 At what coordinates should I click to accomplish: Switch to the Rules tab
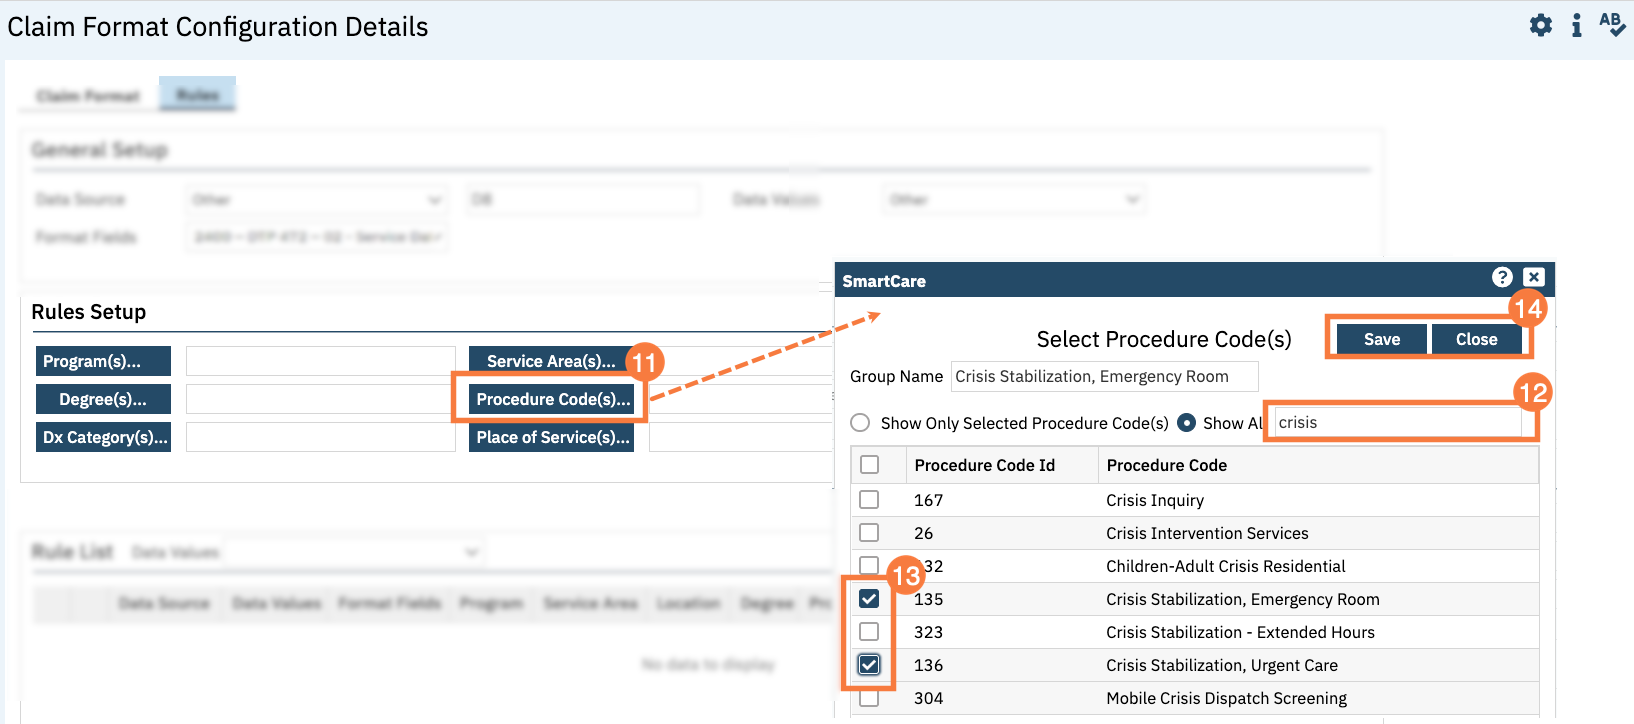point(197,95)
